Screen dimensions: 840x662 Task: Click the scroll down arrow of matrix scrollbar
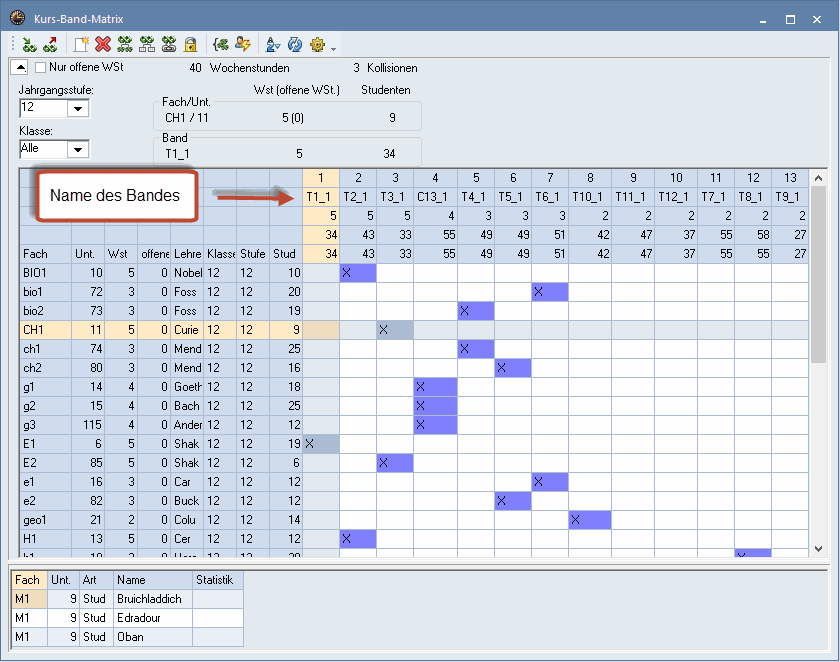[x=819, y=549]
